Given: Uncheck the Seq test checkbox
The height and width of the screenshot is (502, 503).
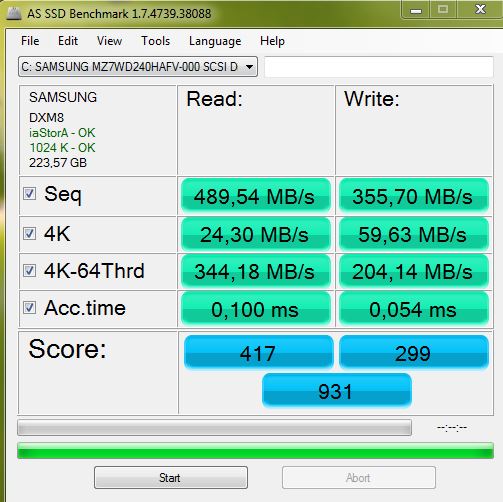Looking at the screenshot, I should 29,193.
